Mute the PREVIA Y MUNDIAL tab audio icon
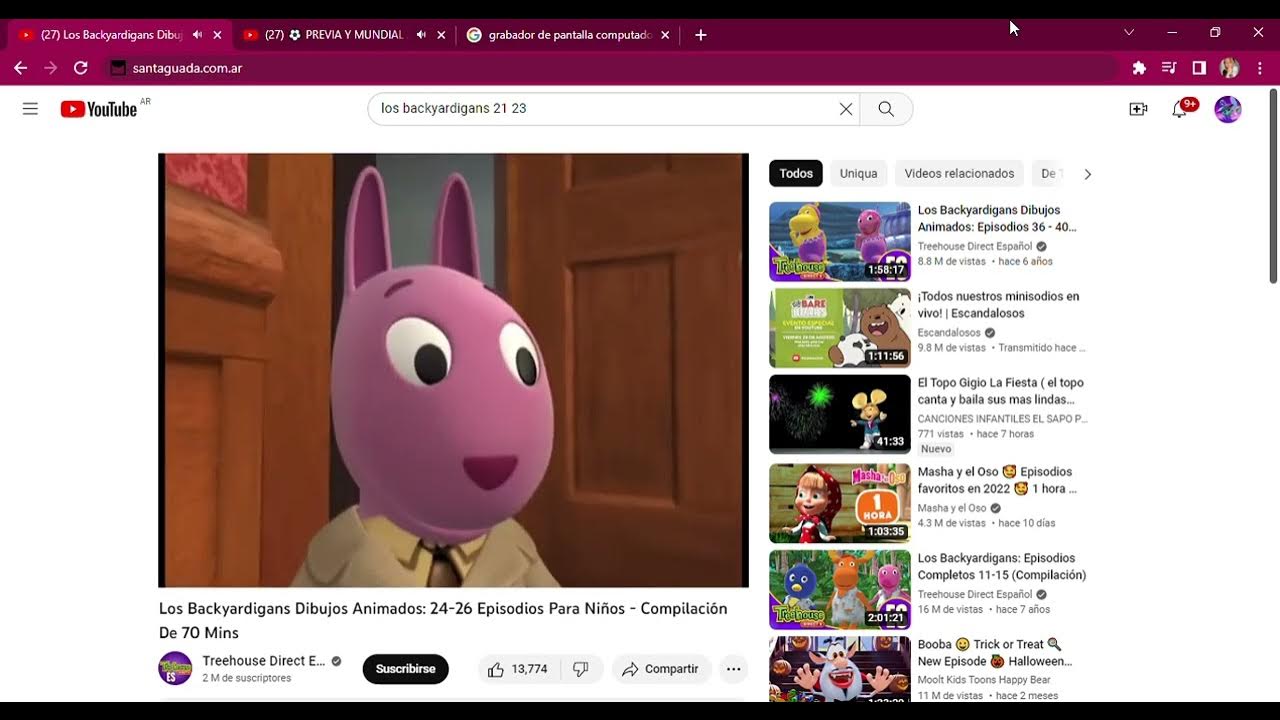 [421, 34]
